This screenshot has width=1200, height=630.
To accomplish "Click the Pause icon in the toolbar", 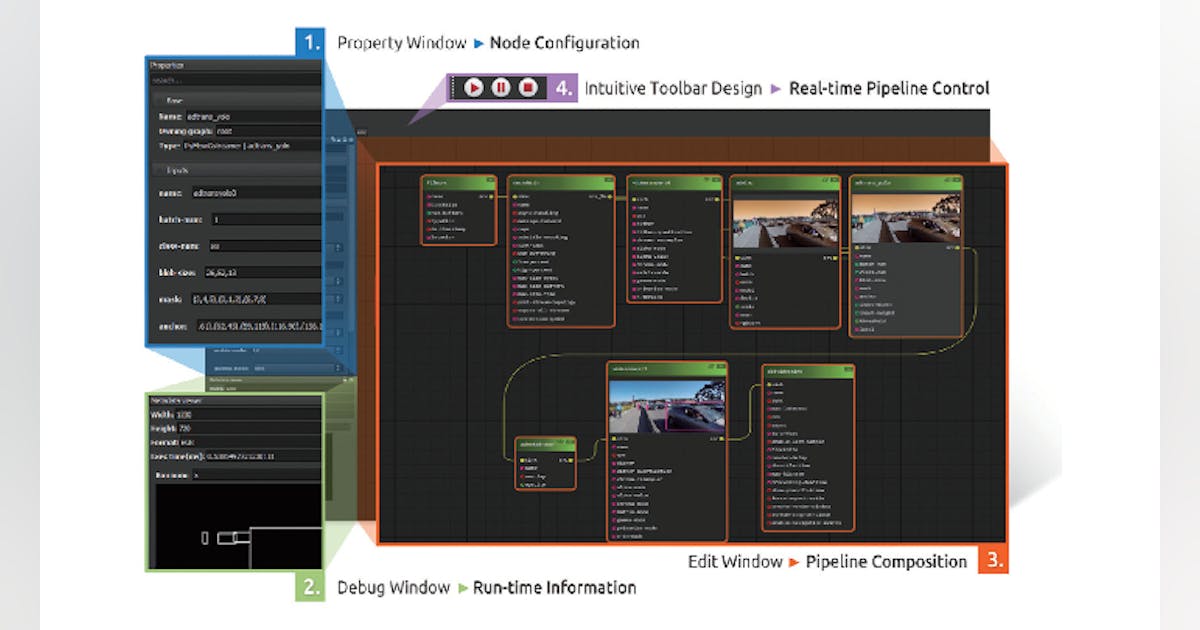I will [x=500, y=87].
